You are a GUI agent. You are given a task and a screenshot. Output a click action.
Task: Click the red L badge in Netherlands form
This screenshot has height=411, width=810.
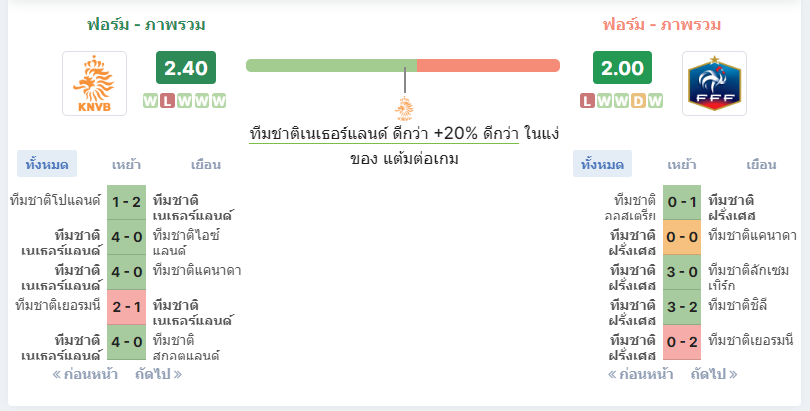coord(167,101)
